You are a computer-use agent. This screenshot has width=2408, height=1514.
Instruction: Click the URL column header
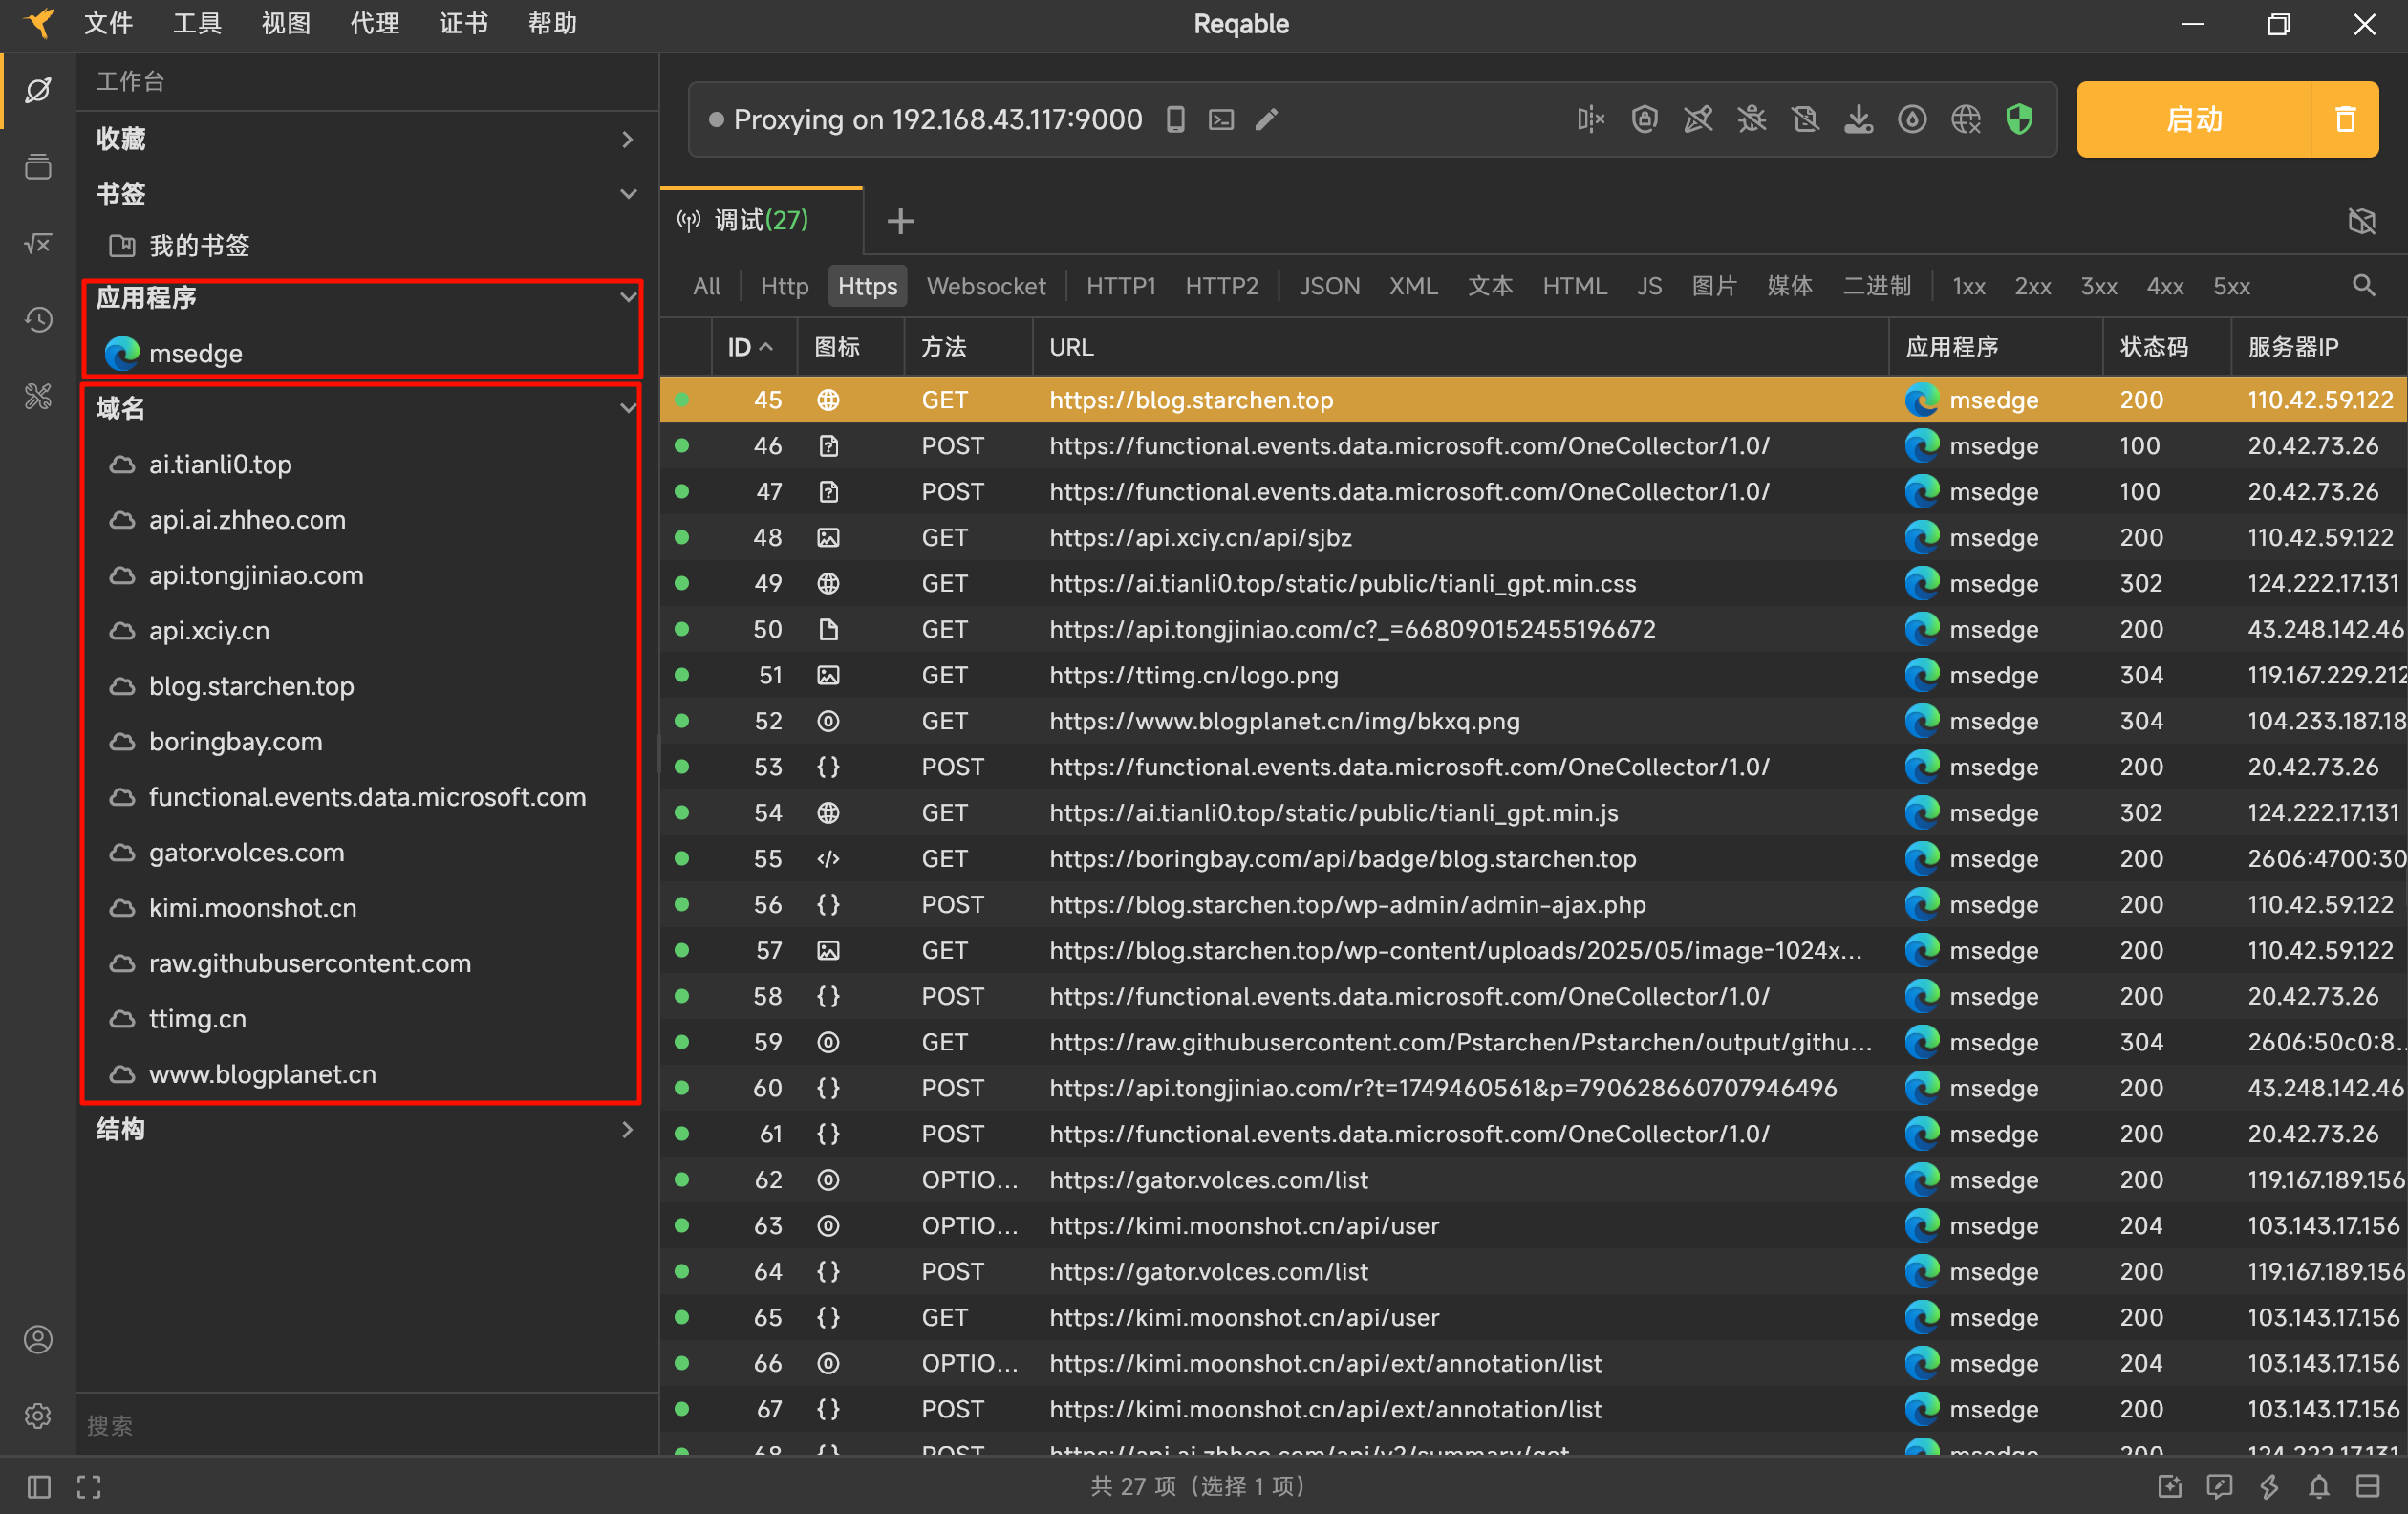pos(1460,347)
